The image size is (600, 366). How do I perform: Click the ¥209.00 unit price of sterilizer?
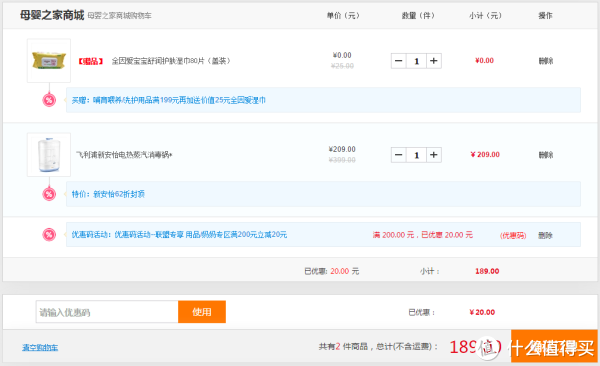click(x=342, y=149)
